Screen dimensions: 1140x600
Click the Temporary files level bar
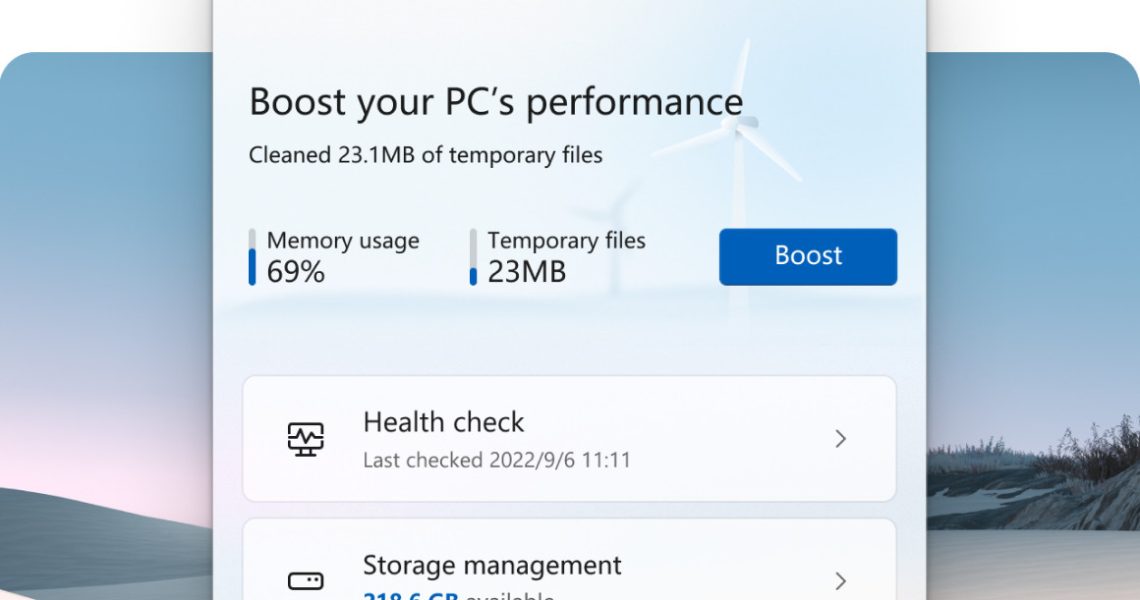click(473, 257)
